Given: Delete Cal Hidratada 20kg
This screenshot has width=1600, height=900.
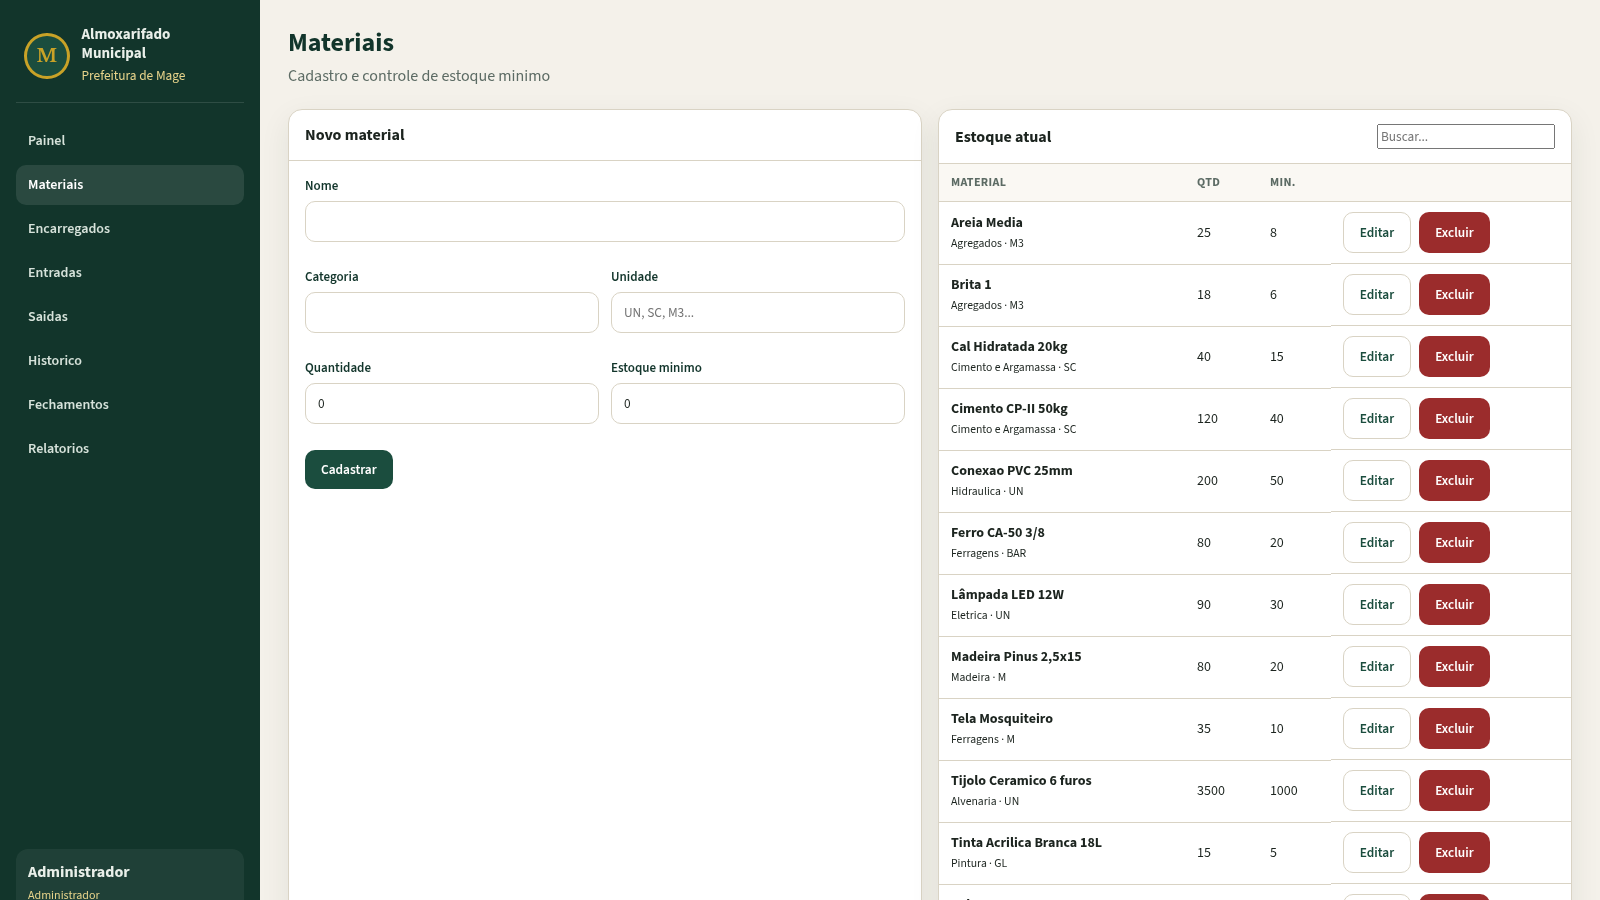Looking at the screenshot, I should tap(1454, 357).
